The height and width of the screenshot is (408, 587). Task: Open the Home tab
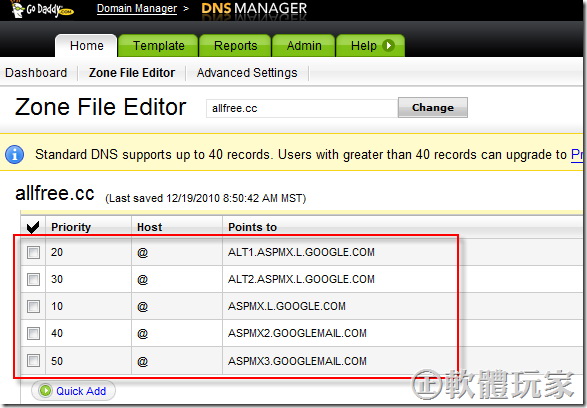86,46
